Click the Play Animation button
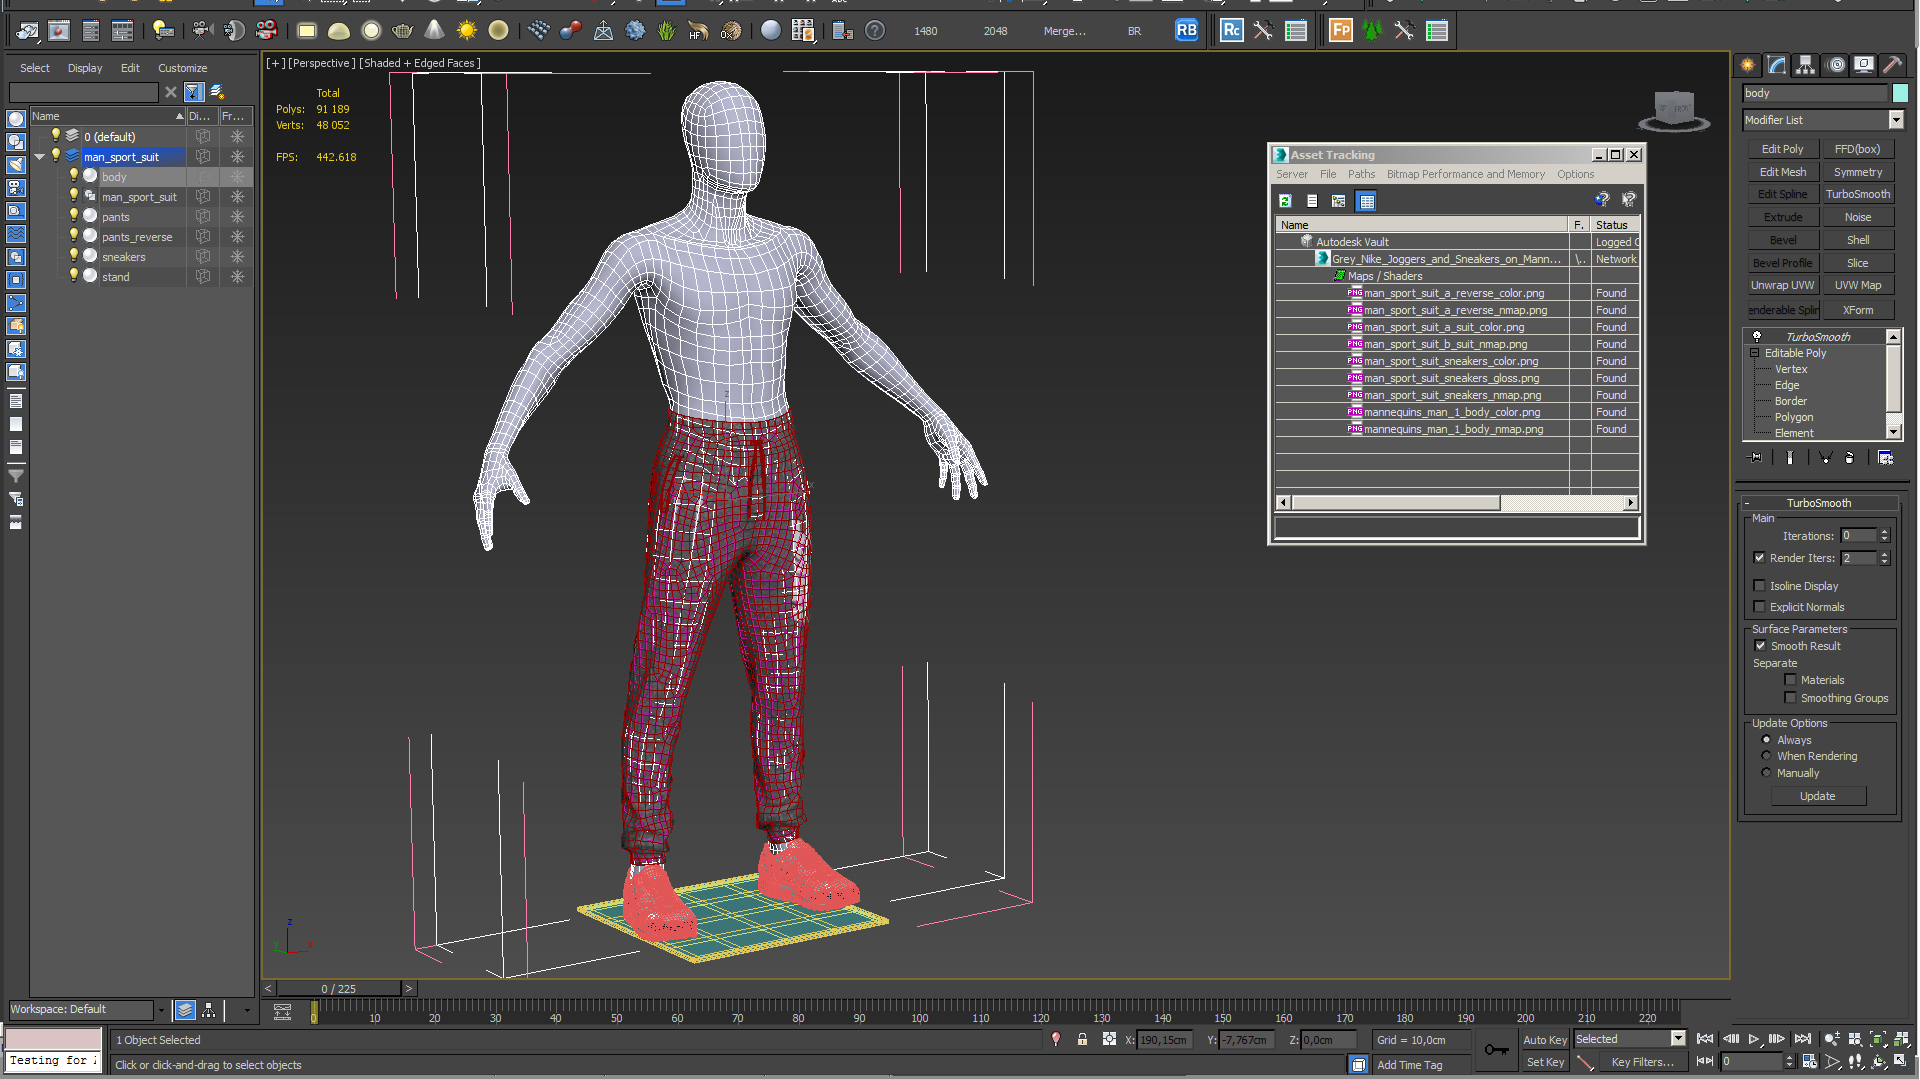1920x1080 pixels. tap(1754, 1040)
